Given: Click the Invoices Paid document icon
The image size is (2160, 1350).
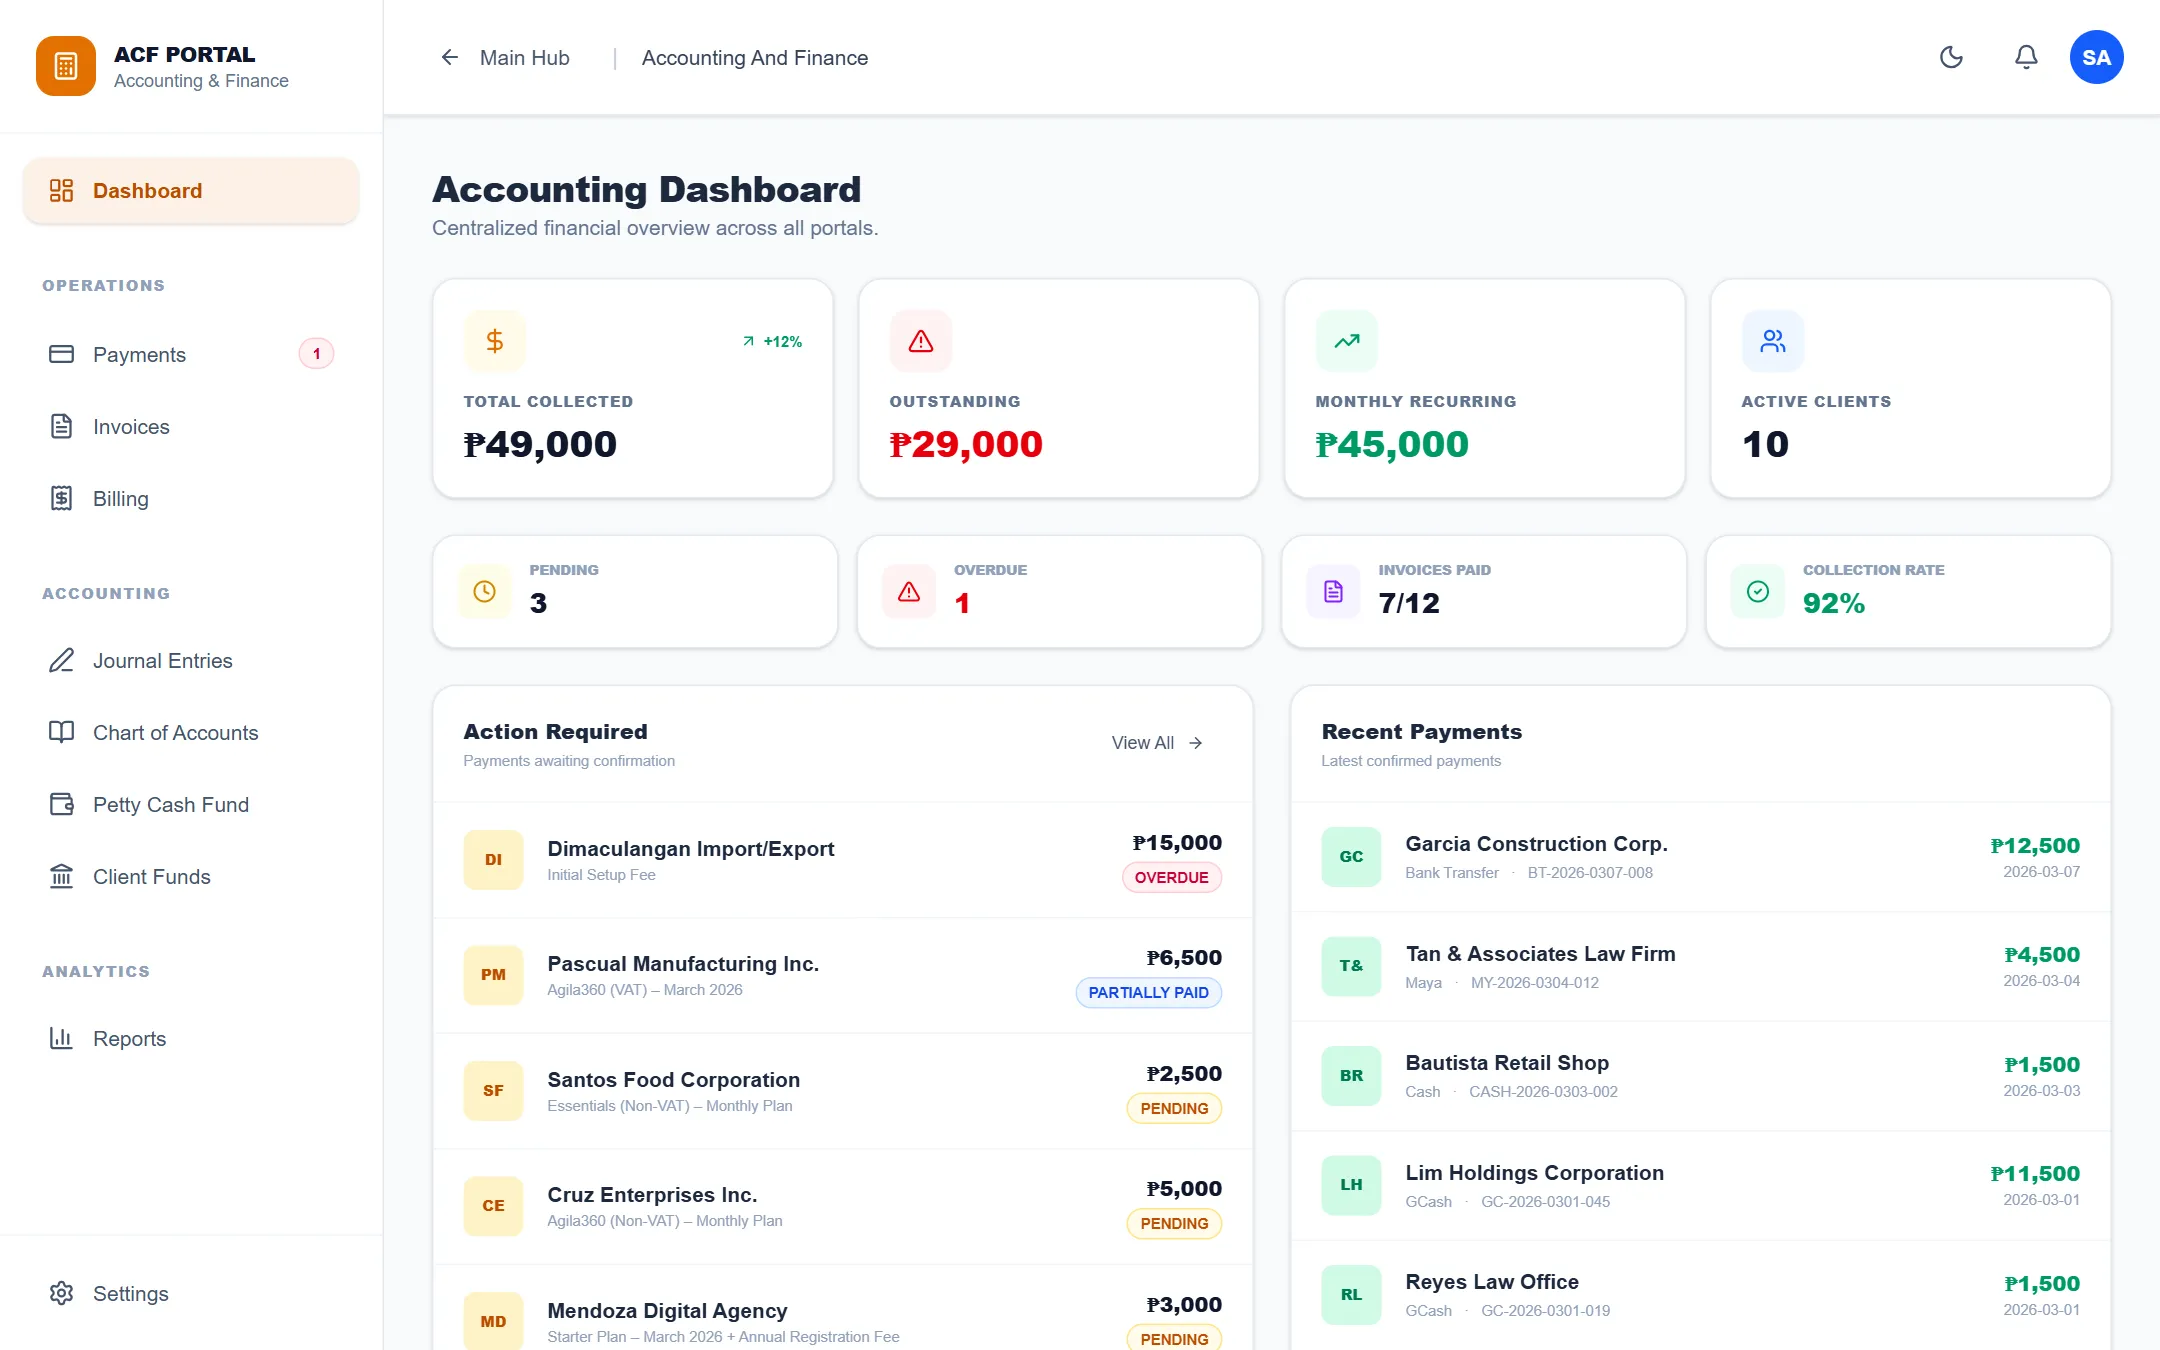Looking at the screenshot, I should coord(1333,591).
